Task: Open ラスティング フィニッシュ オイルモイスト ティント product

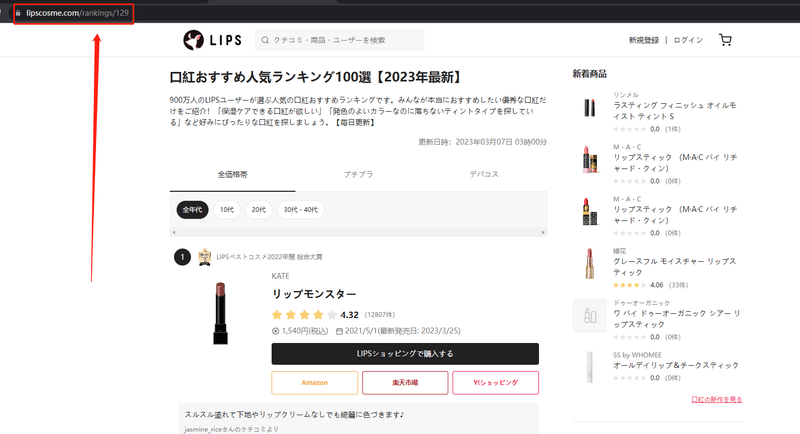Action: coord(674,111)
